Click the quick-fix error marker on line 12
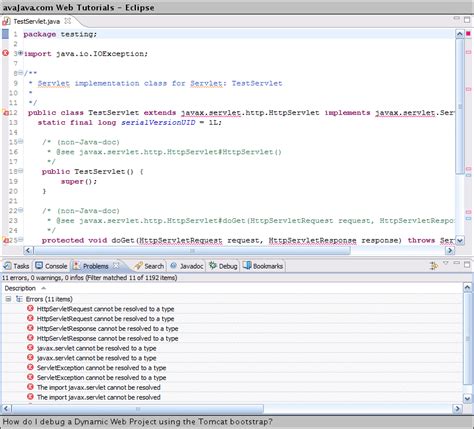 5,113
